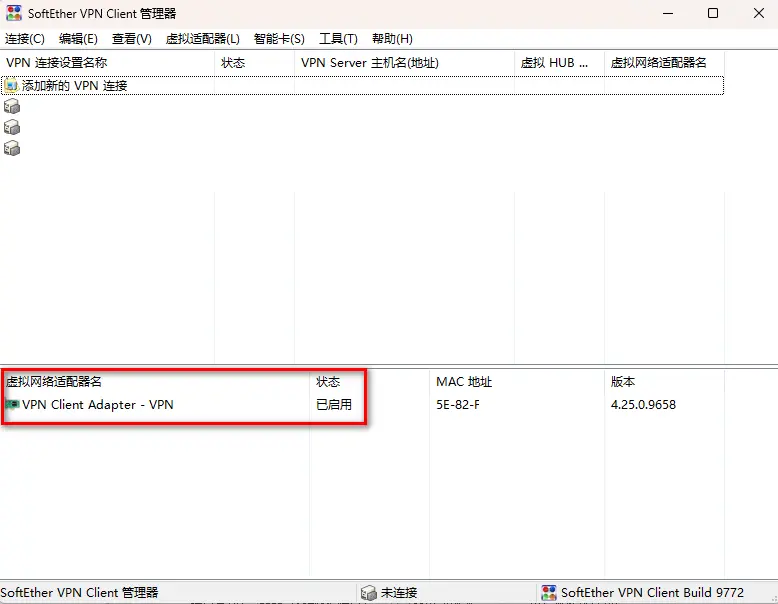Open the 虚拟适配器(L) menu

(202, 39)
